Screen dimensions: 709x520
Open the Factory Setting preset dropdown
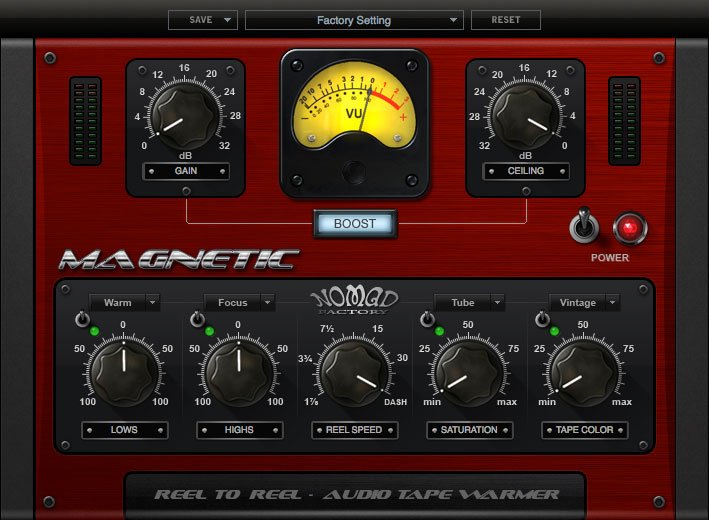[x=354, y=20]
